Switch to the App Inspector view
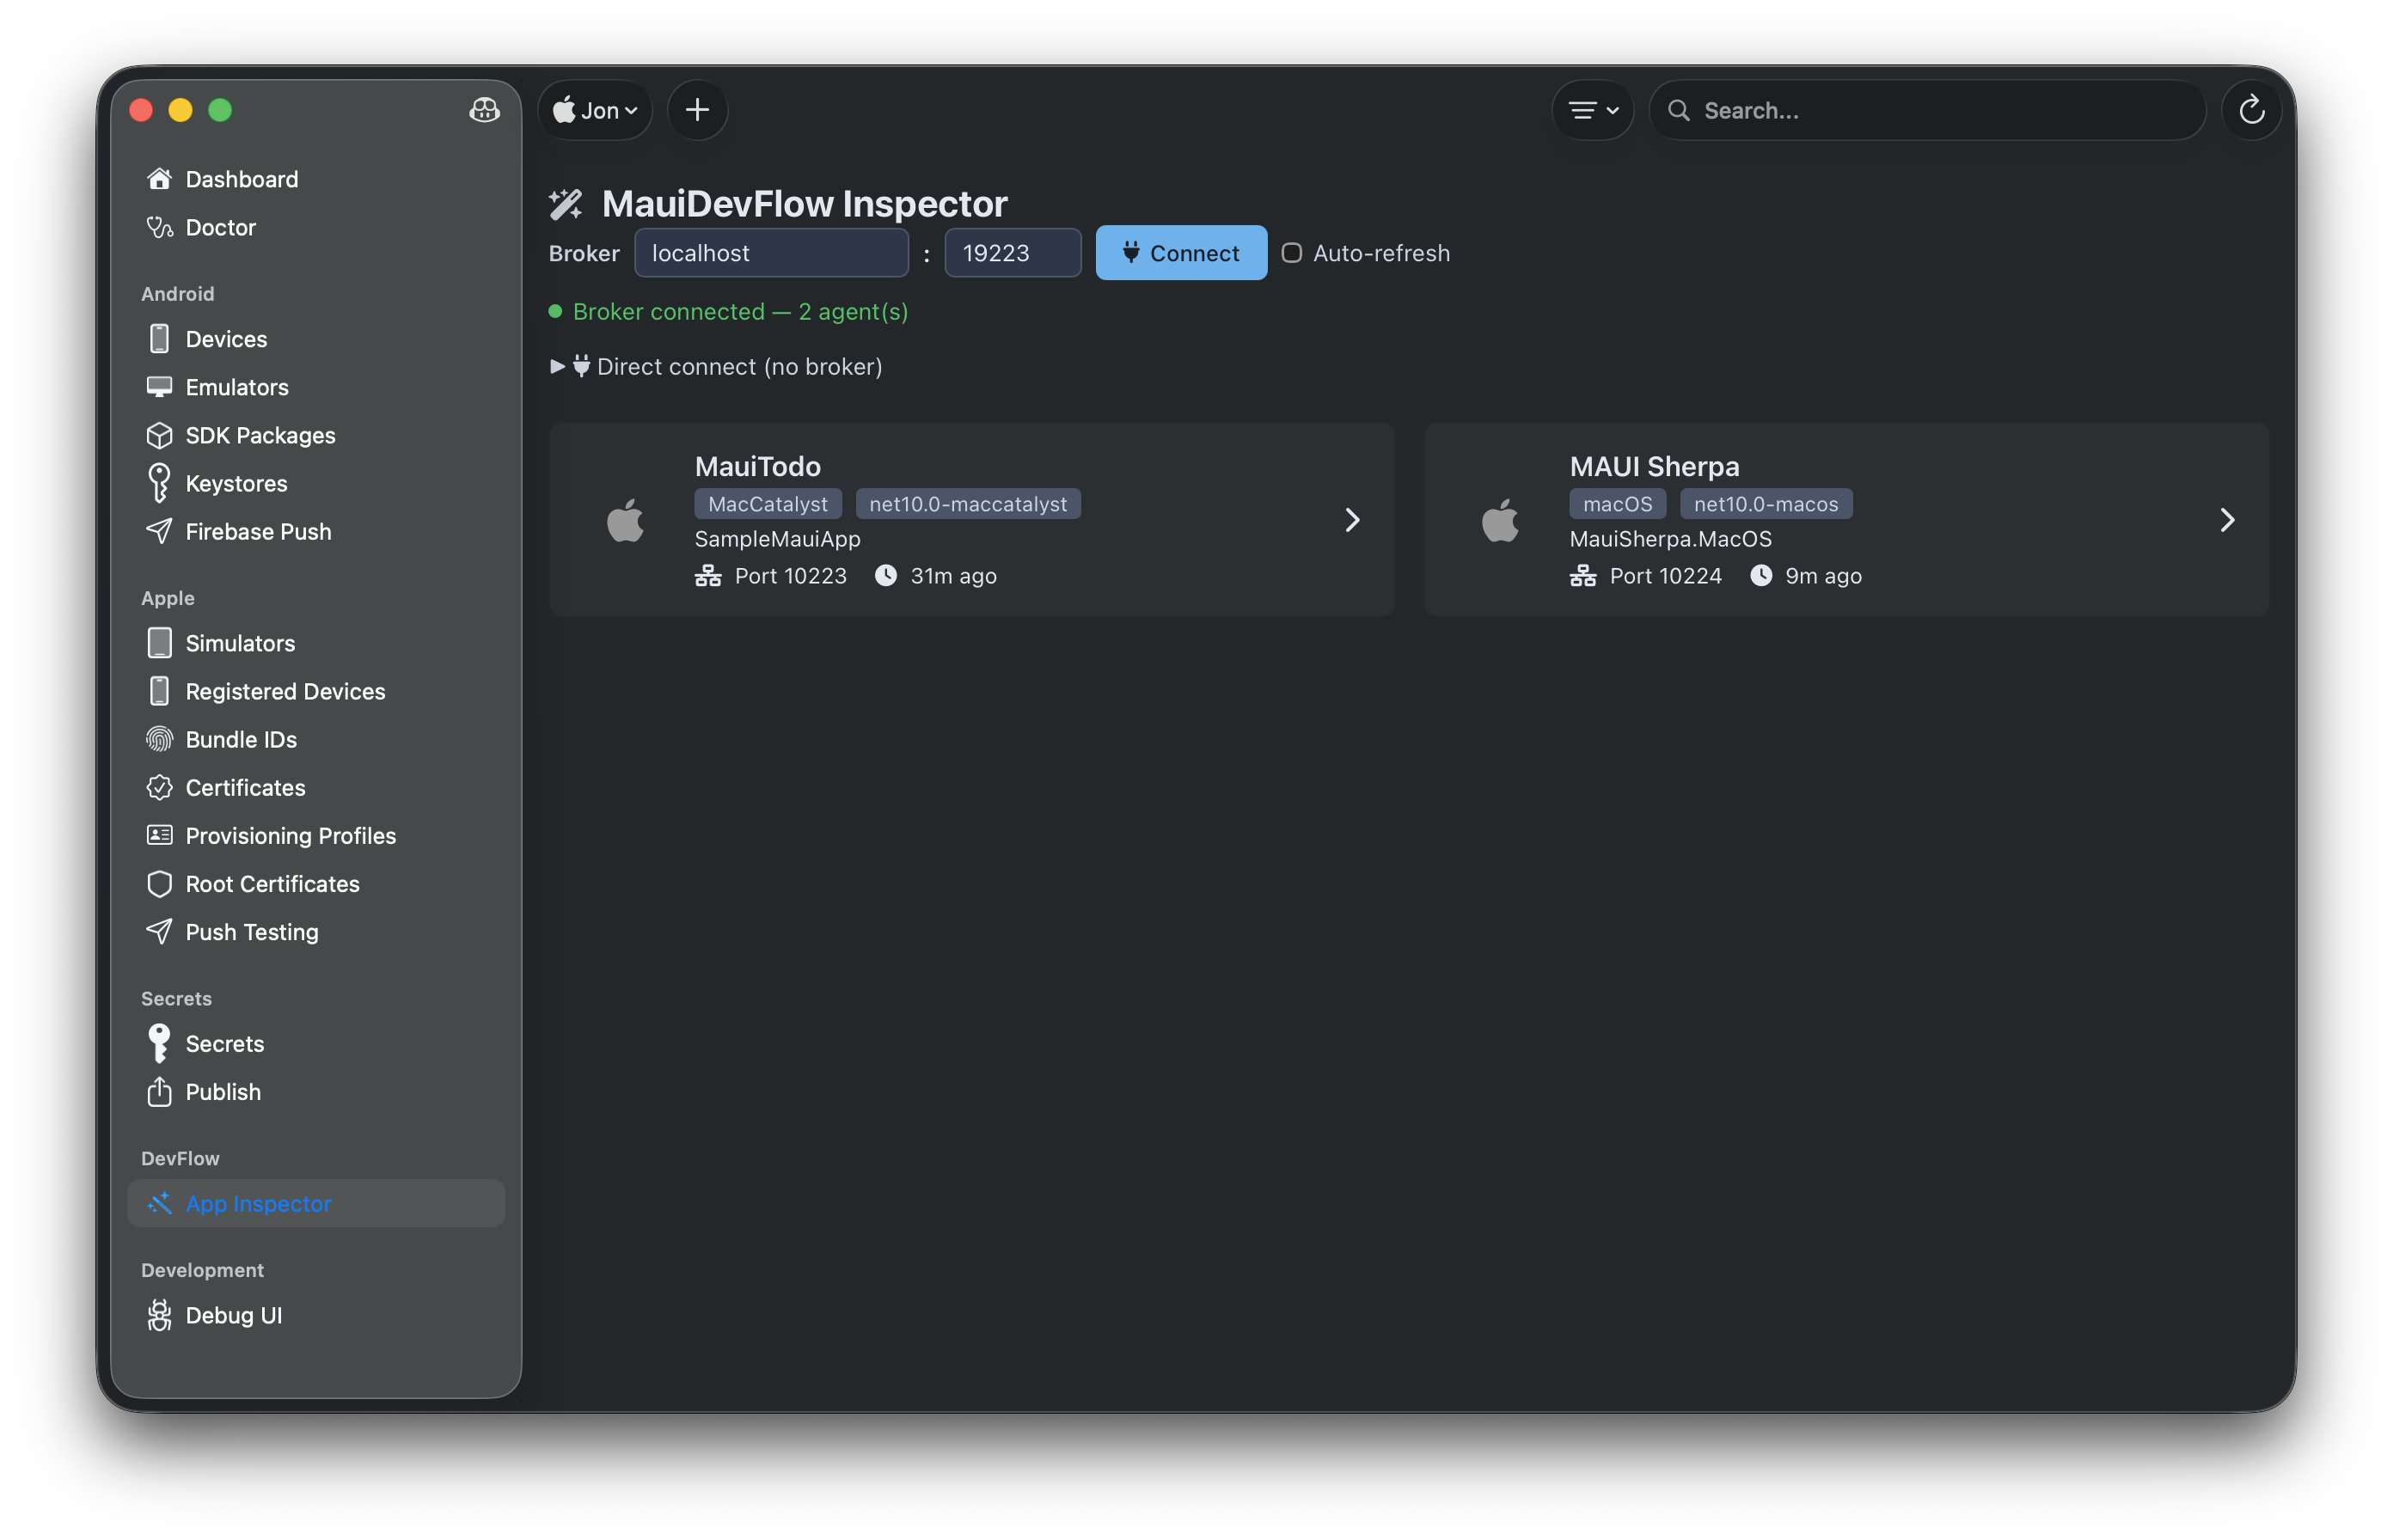Screen dimensions: 2393x1540 [259, 1203]
